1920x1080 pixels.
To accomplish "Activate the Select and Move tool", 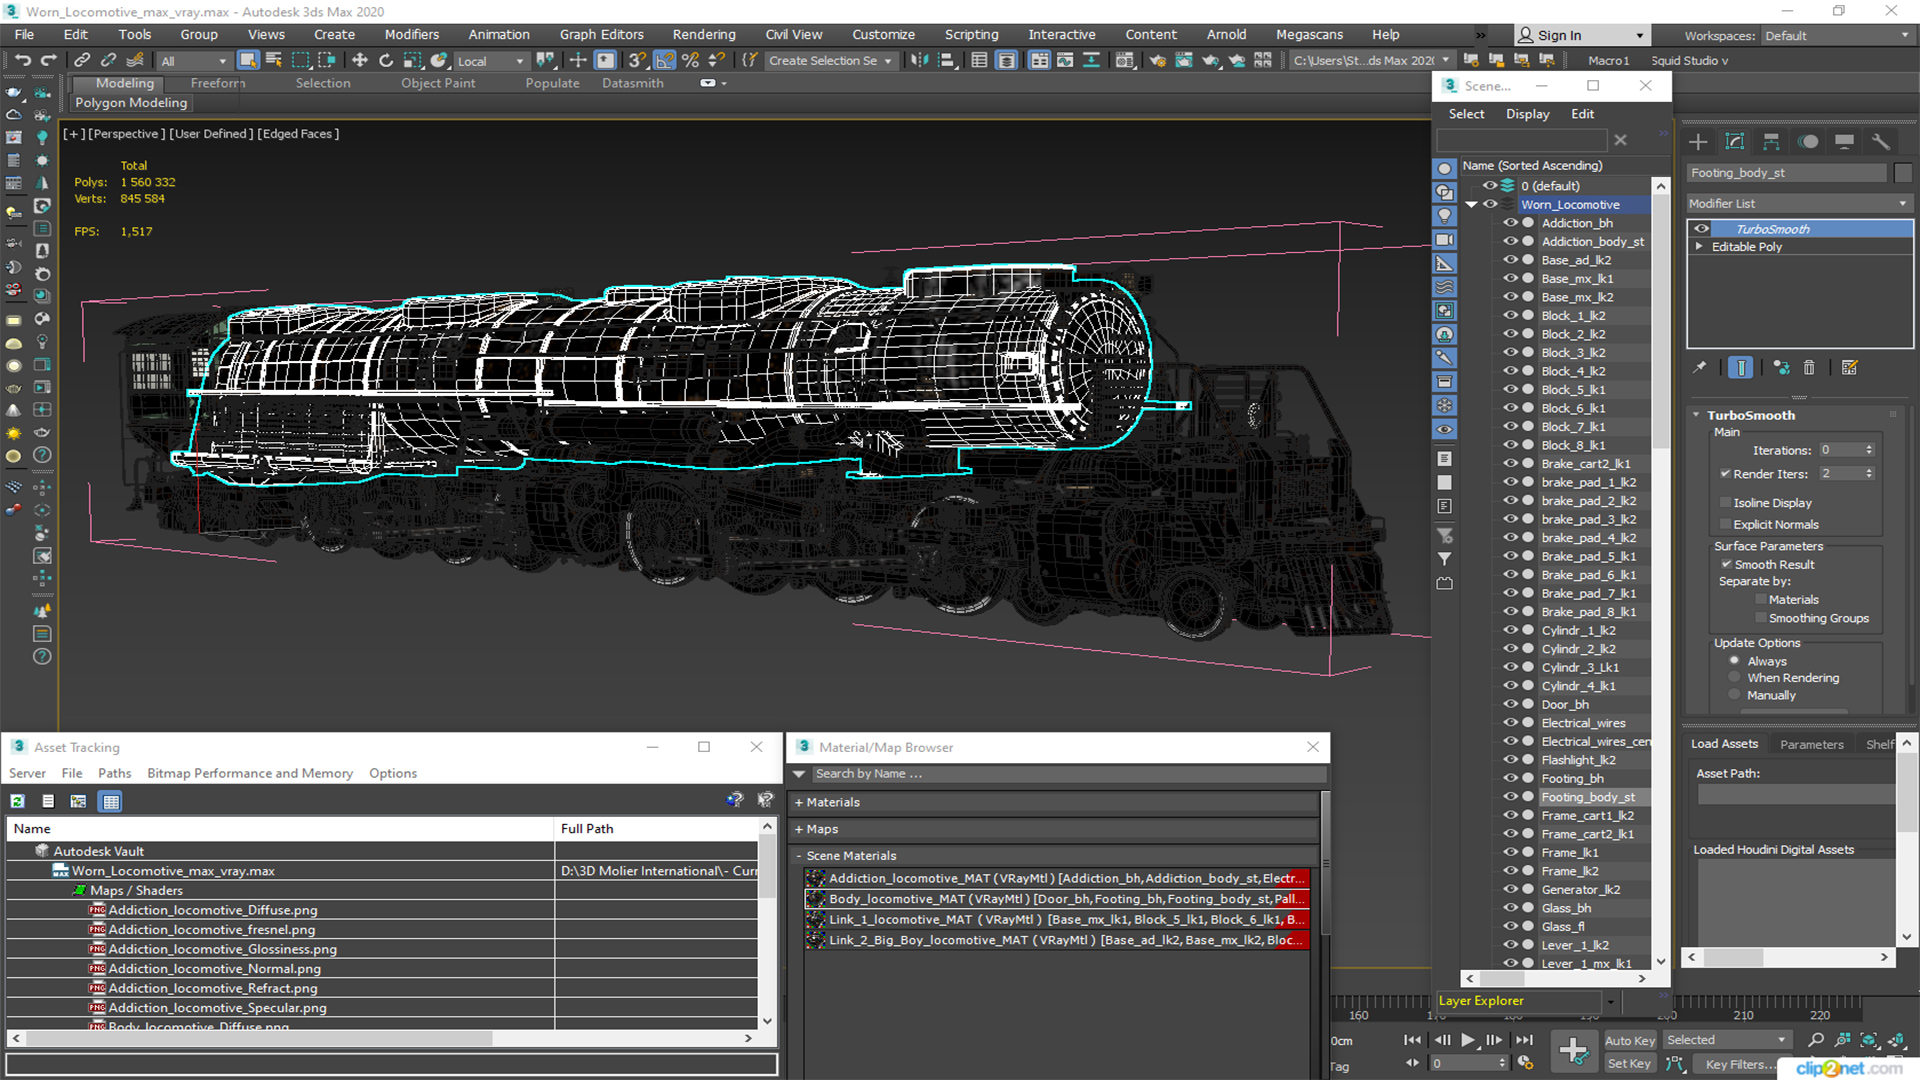I will (x=360, y=60).
